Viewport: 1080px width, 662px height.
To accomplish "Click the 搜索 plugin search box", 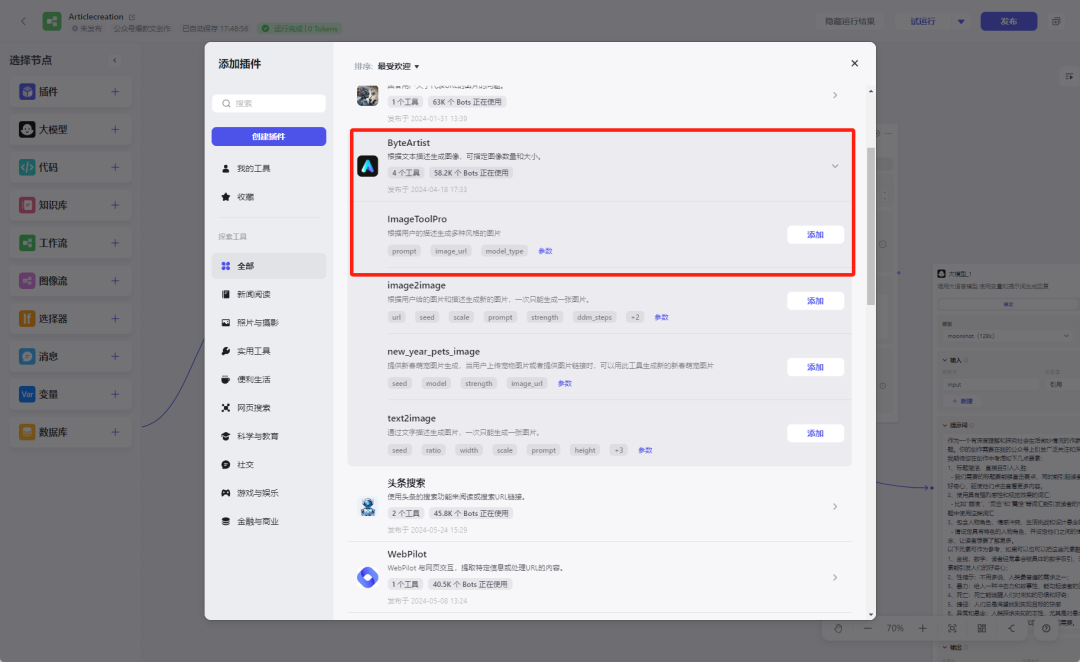I will click(x=269, y=103).
